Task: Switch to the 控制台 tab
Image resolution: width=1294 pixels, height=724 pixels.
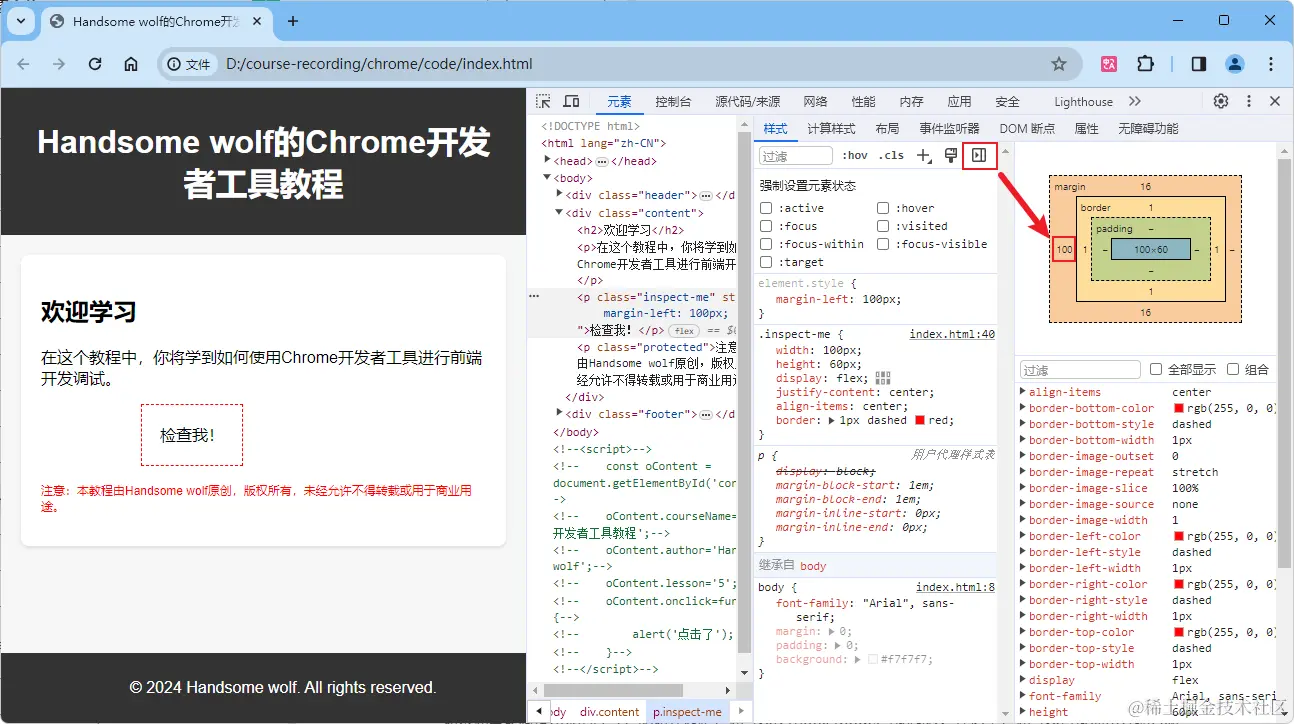Action: point(673,101)
